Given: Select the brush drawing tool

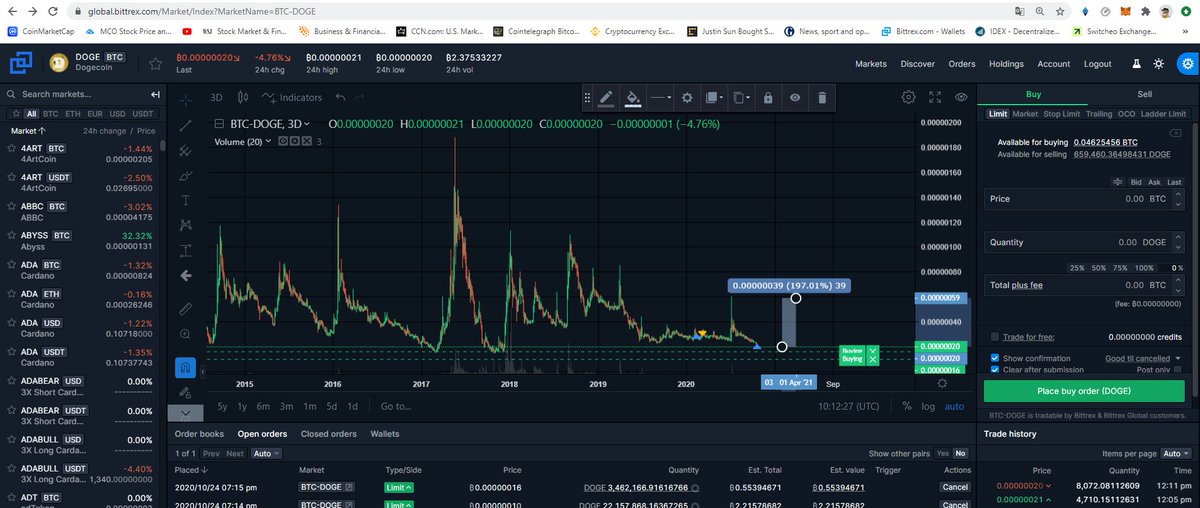Looking at the screenshot, I should [185, 175].
